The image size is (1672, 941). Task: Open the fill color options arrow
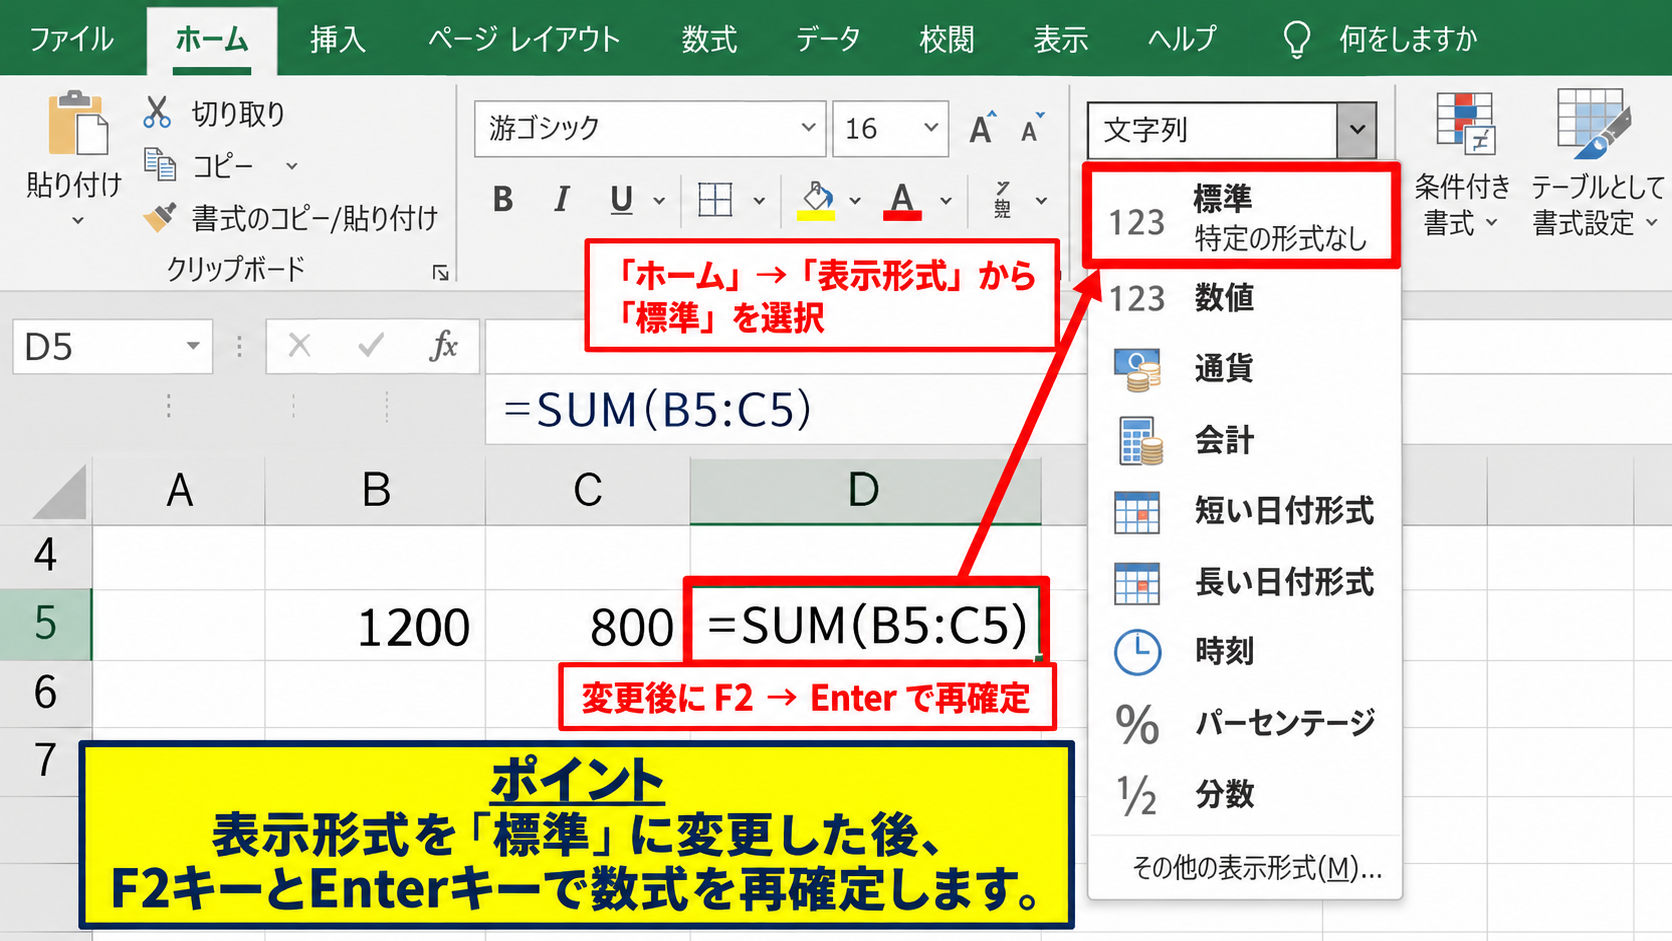pos(855,201)
